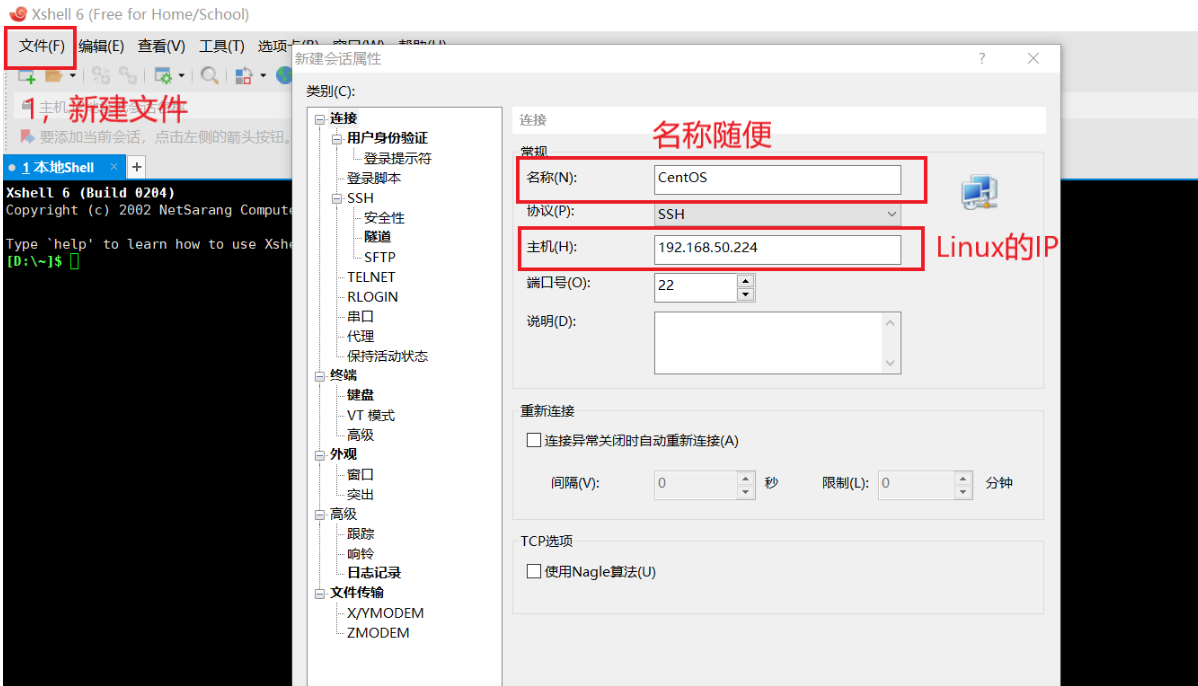Click the color scheme layout icon
This screenshot has height=686, width=1198.
[x=244, y=76]
